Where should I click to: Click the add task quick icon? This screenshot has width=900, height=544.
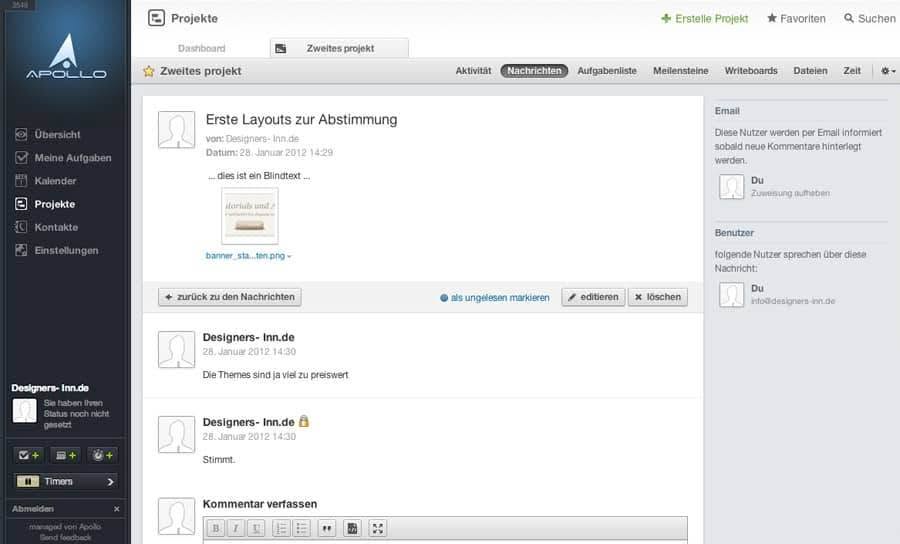[x=28, y=455]
